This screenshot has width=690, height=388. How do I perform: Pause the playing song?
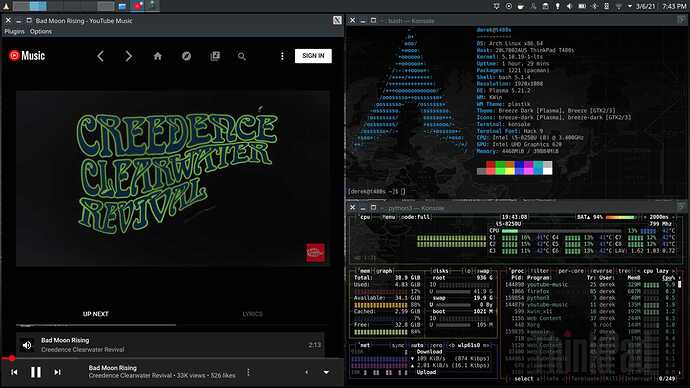point(36,372)
